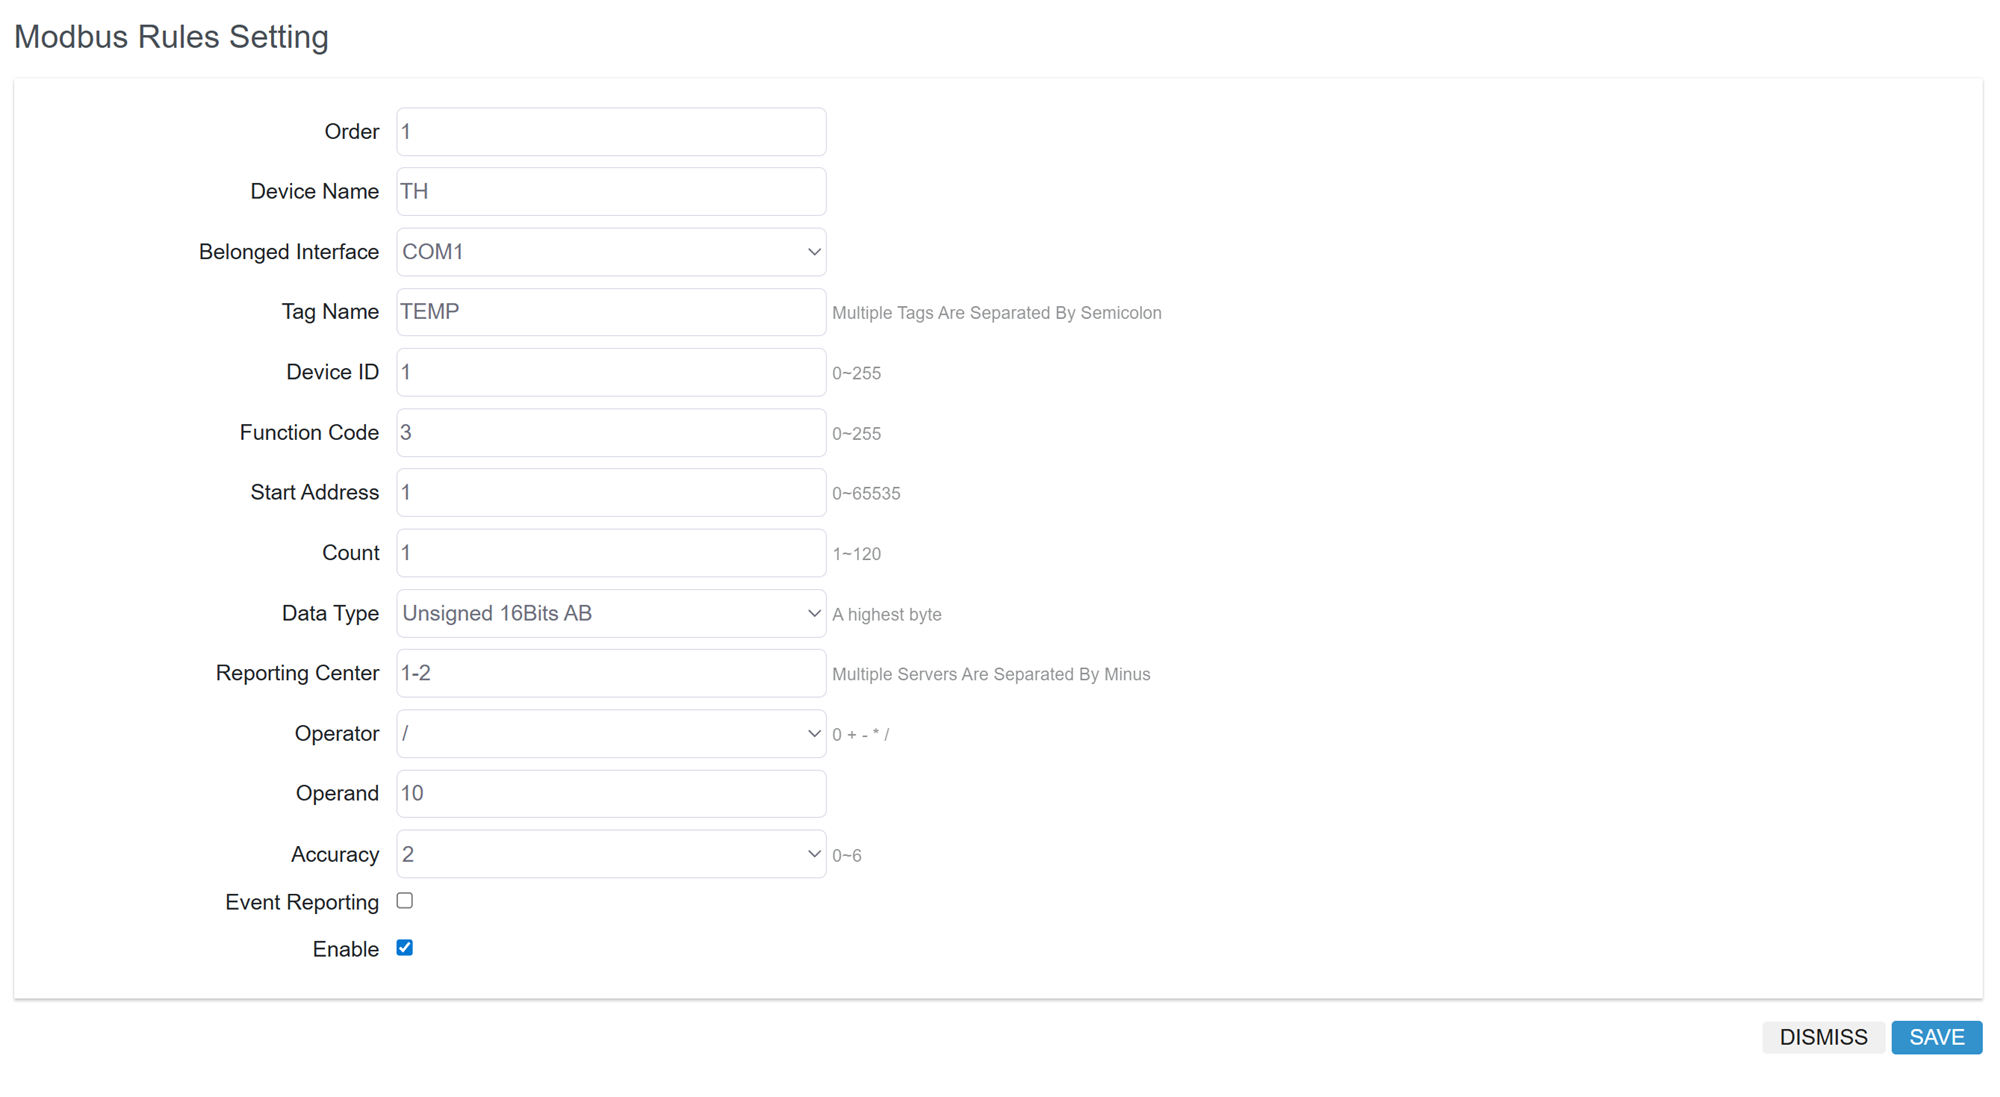The image size is (2000, 1097).
Task: Click the Reporting Center field
Action: tap(611, 673)
